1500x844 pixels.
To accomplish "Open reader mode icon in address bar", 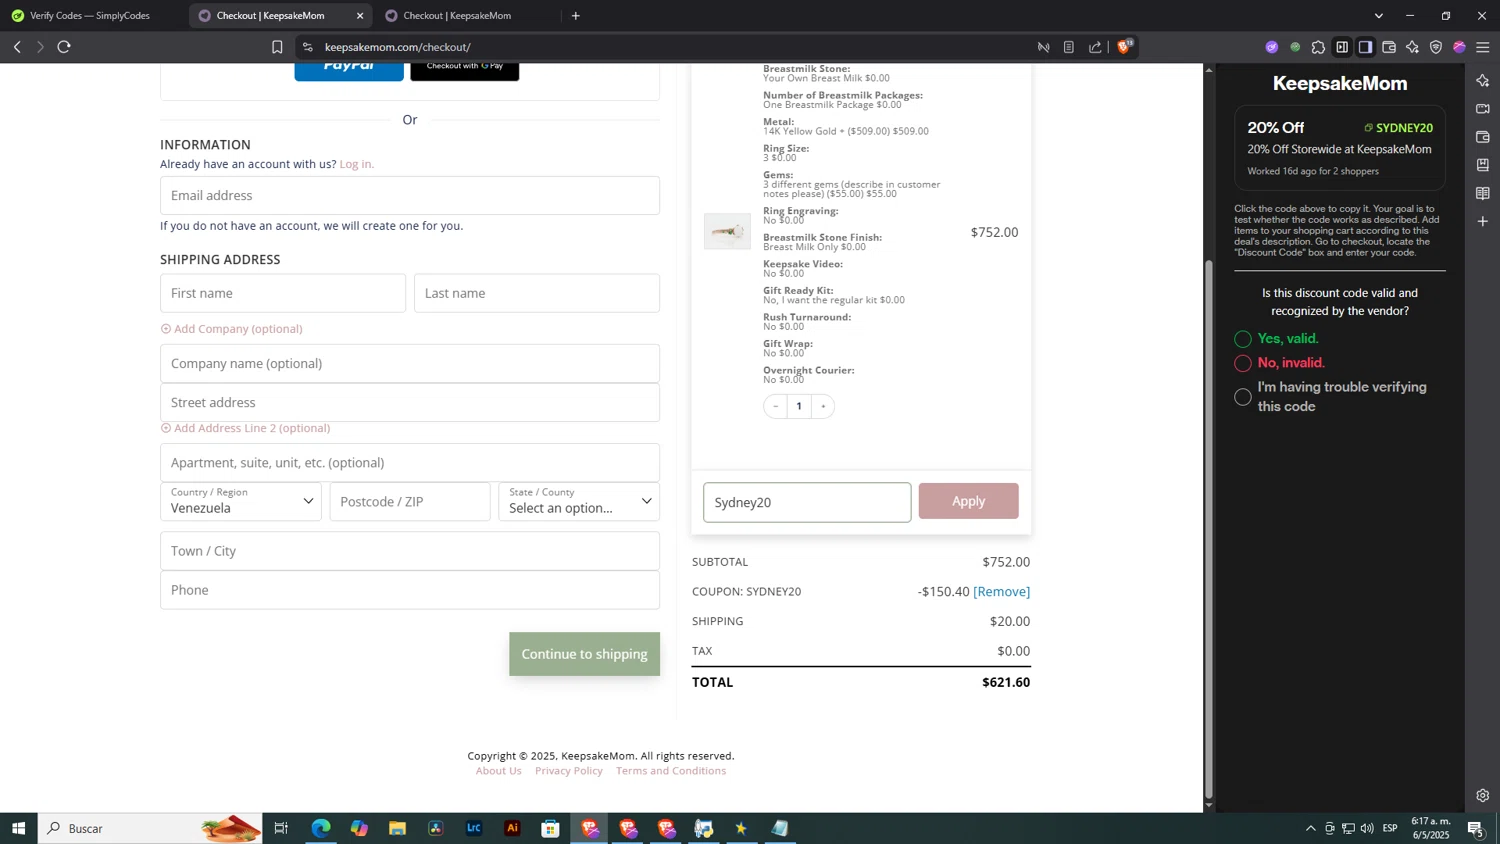I will [x=1069, y=47].
